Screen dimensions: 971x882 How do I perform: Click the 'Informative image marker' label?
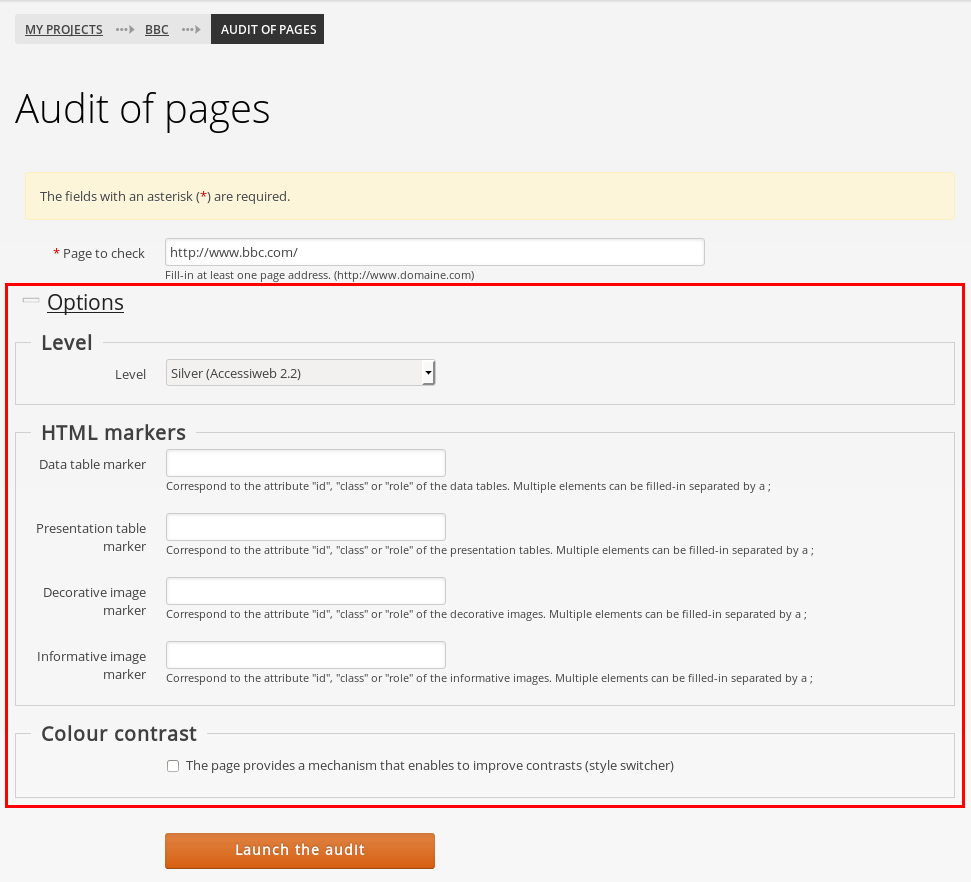click(x=91, y=665)
